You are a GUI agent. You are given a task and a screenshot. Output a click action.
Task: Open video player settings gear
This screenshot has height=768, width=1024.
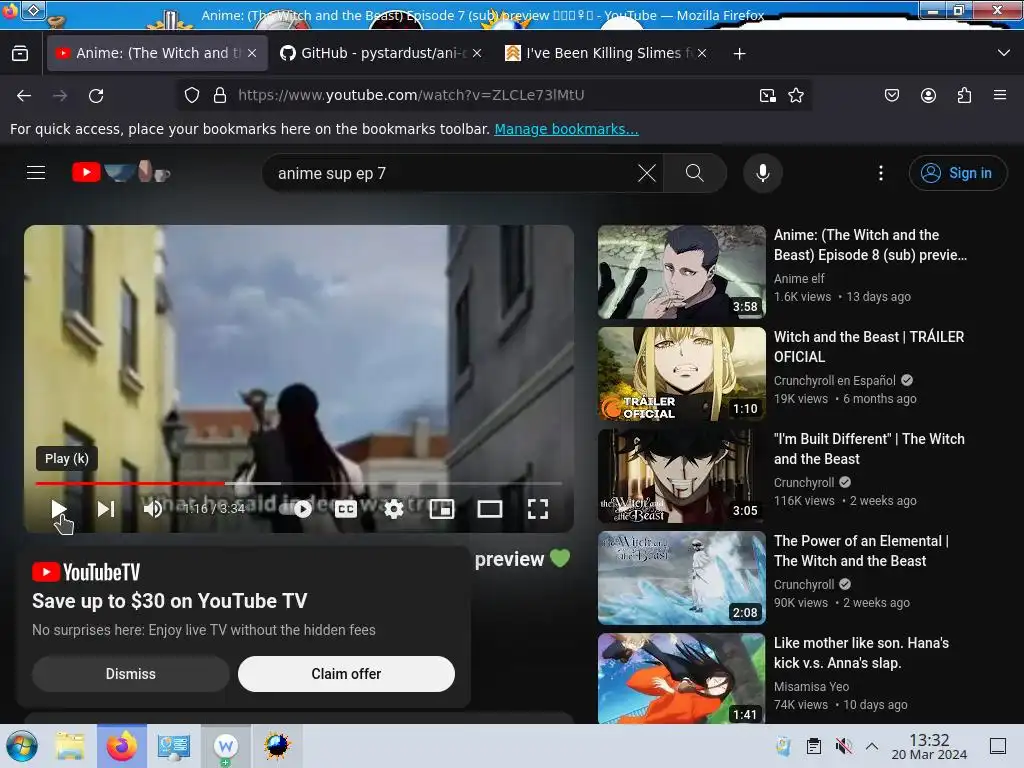(x=394, y=509)
